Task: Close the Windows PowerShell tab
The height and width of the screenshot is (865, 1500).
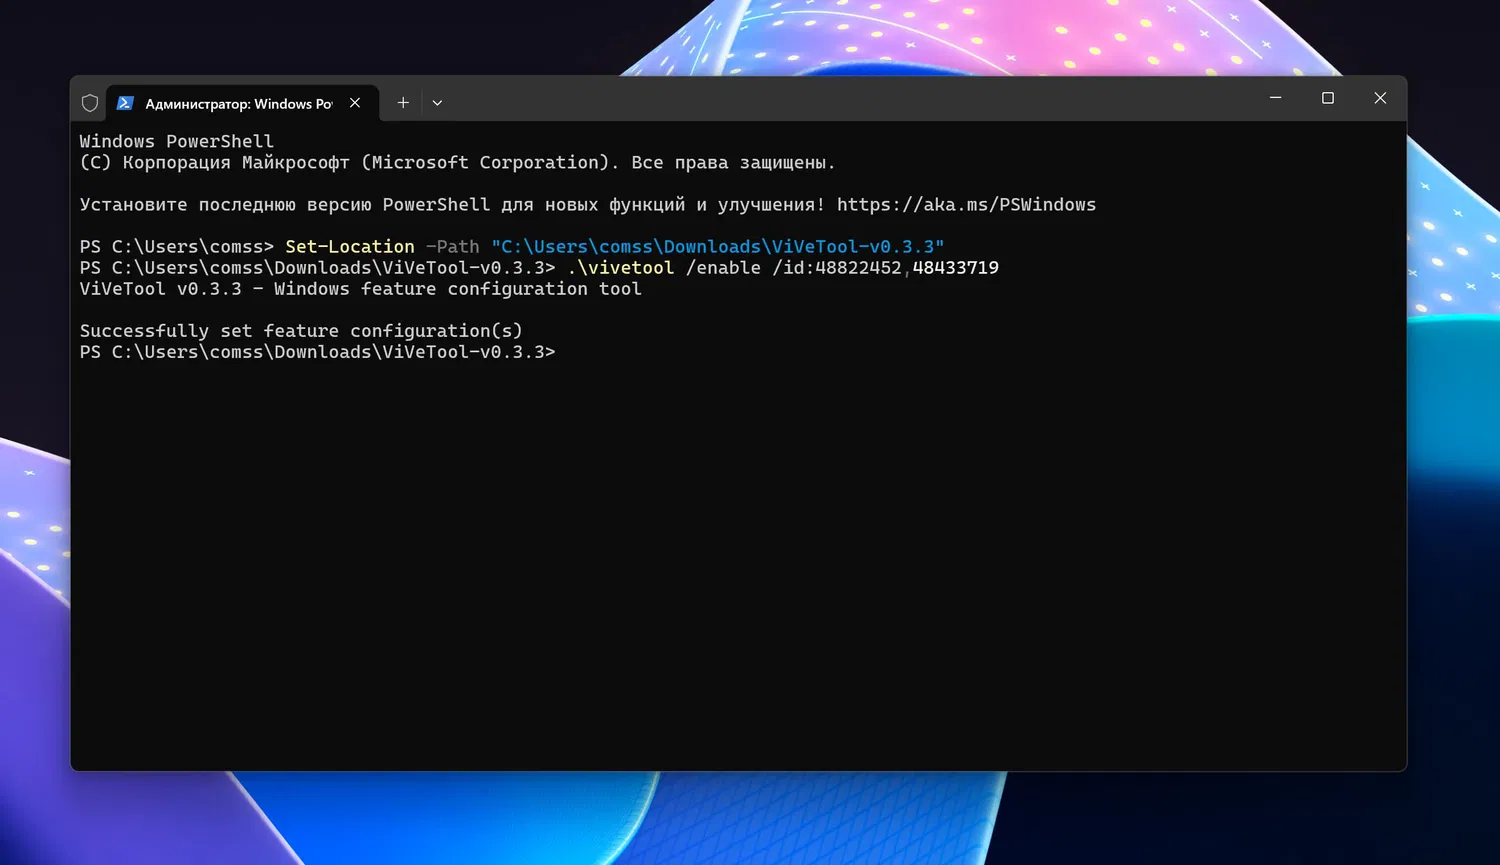Action: click(x=355, y=103)
